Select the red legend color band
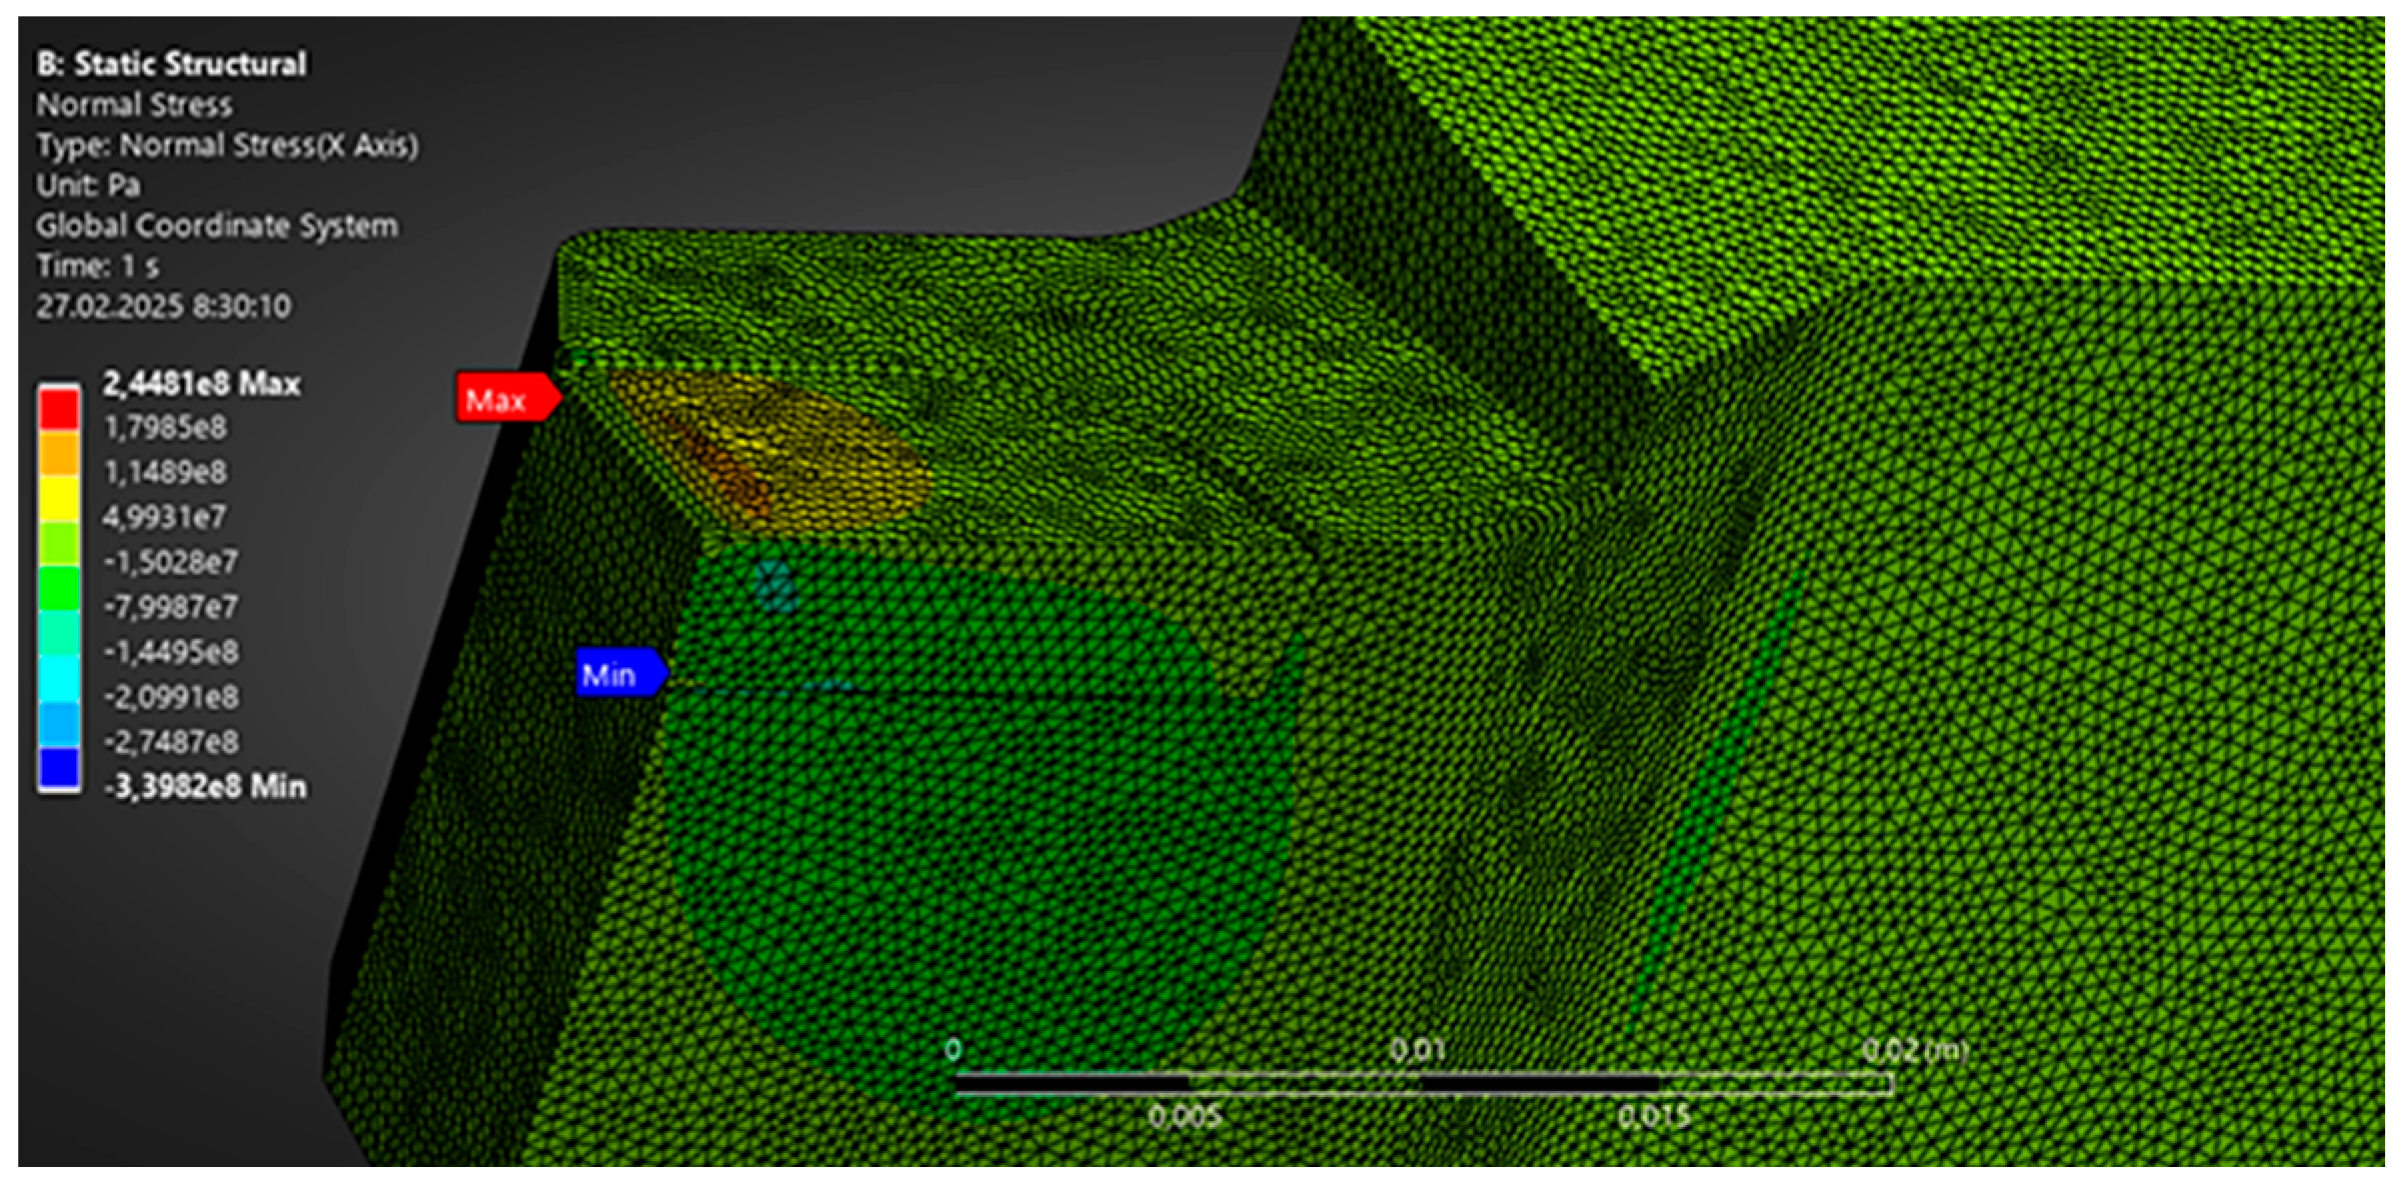2402x1190 pixels. 59,409
